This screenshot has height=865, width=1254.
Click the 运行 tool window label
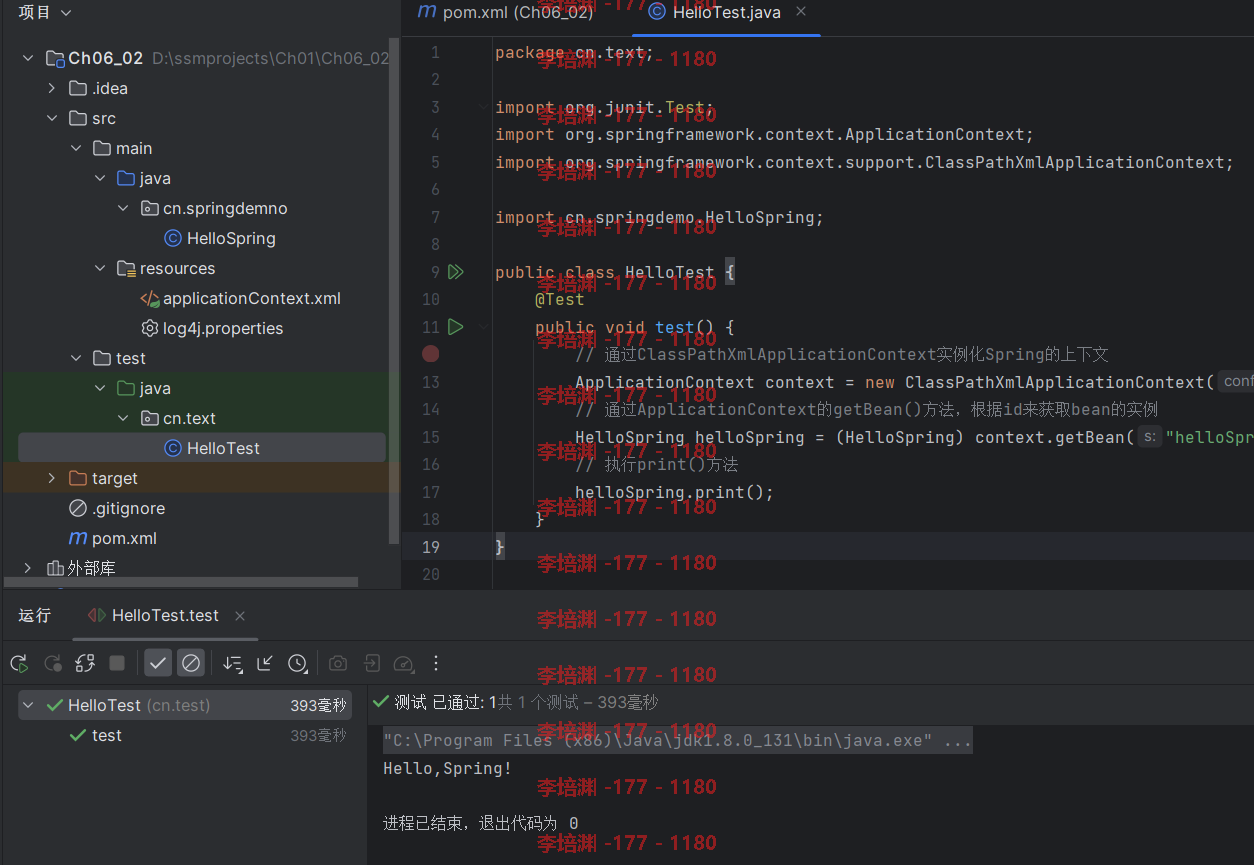[x=34, y=615]
